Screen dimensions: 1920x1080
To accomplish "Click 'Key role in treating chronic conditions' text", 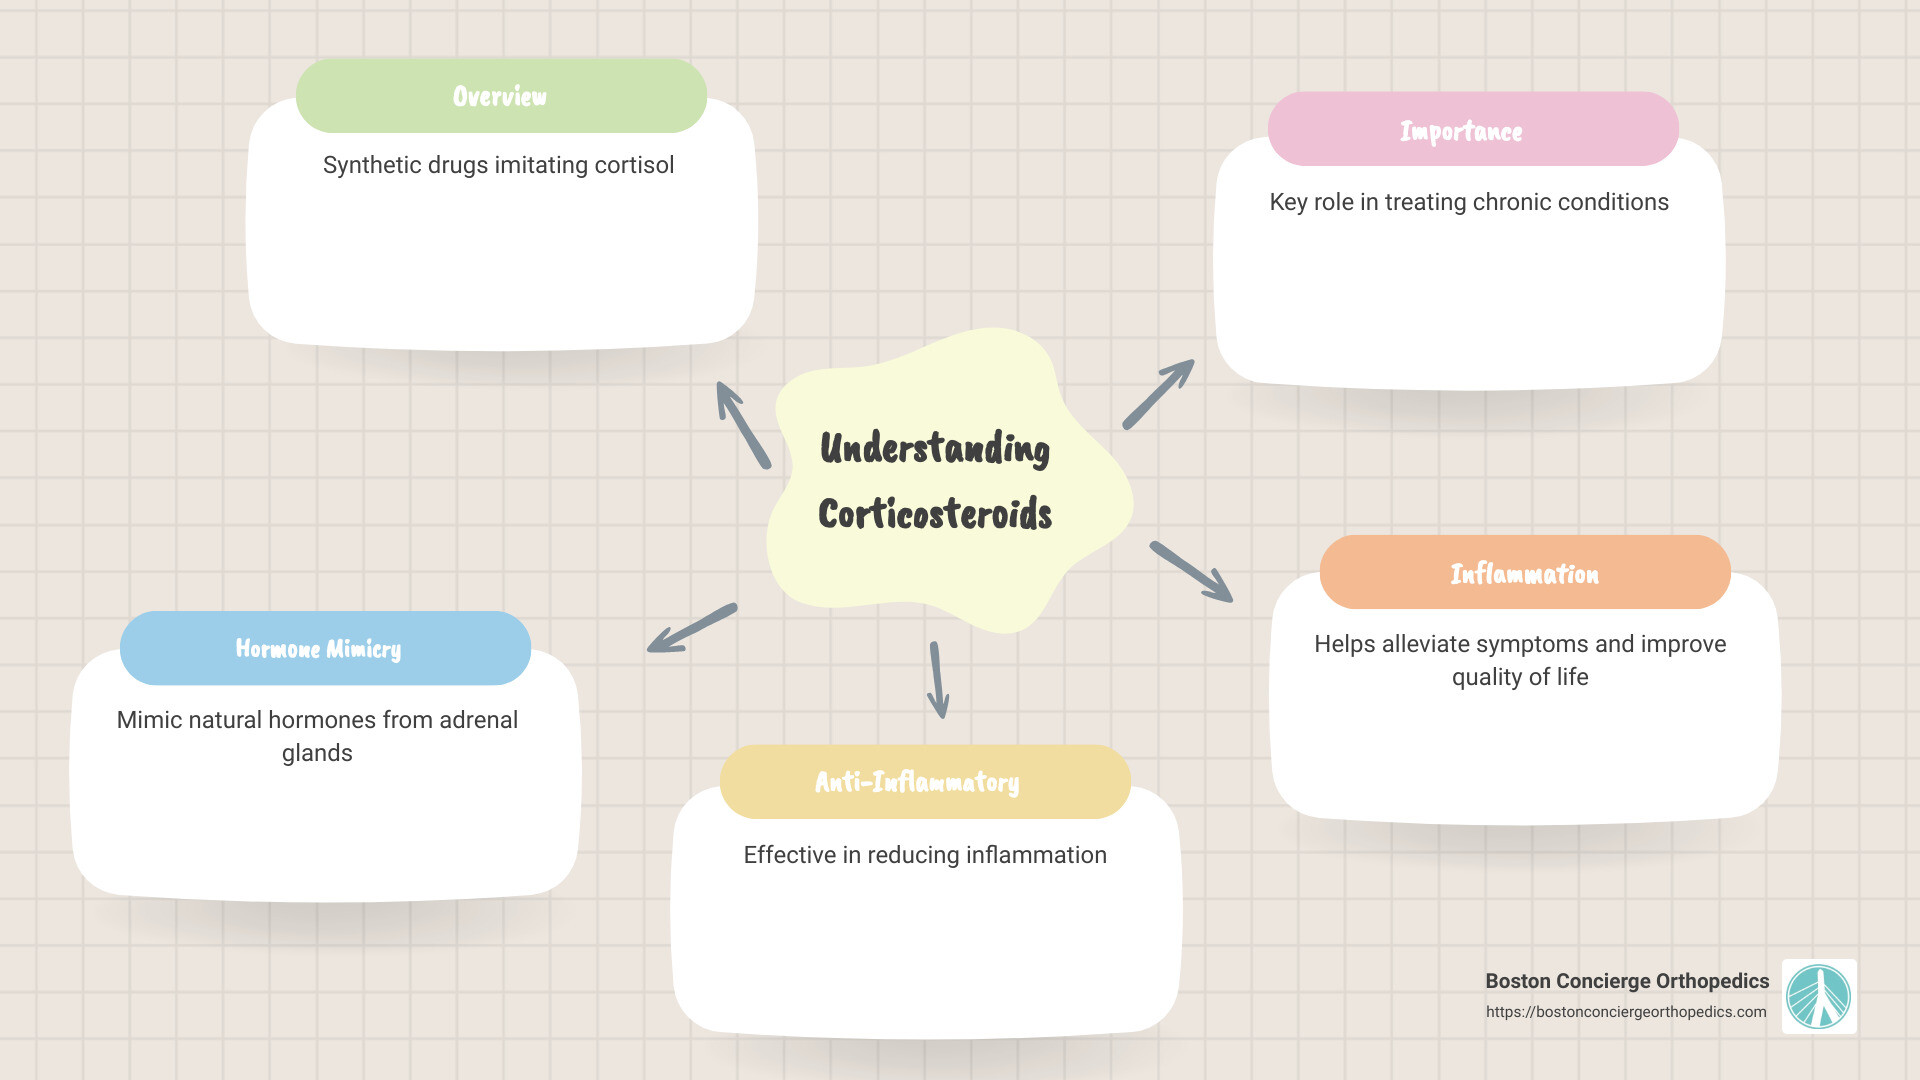I will tap(1468, 202).
